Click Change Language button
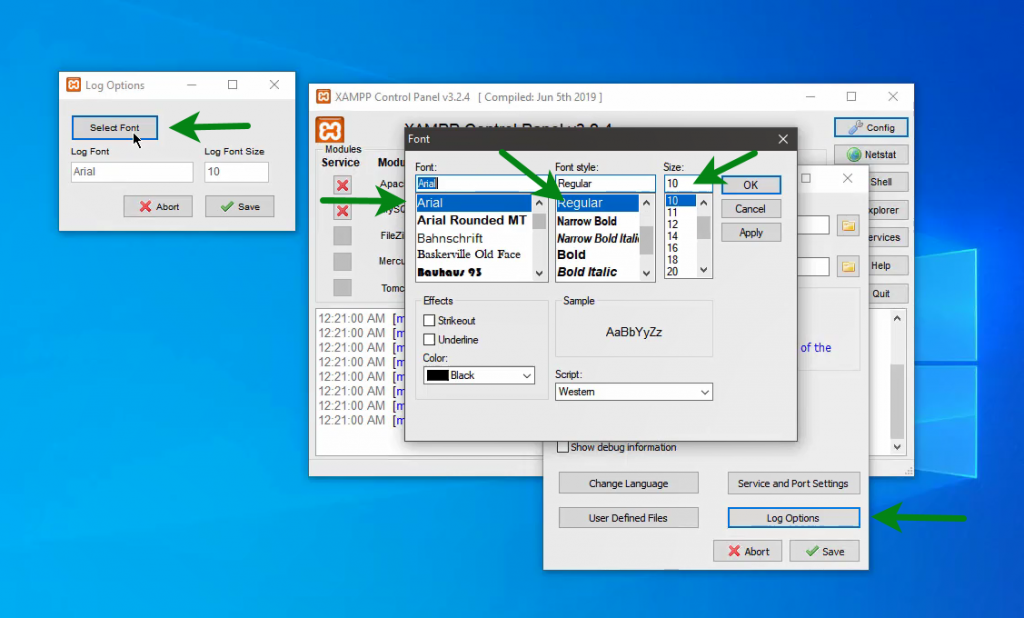 pyautogui.click(x=628, y=483)
